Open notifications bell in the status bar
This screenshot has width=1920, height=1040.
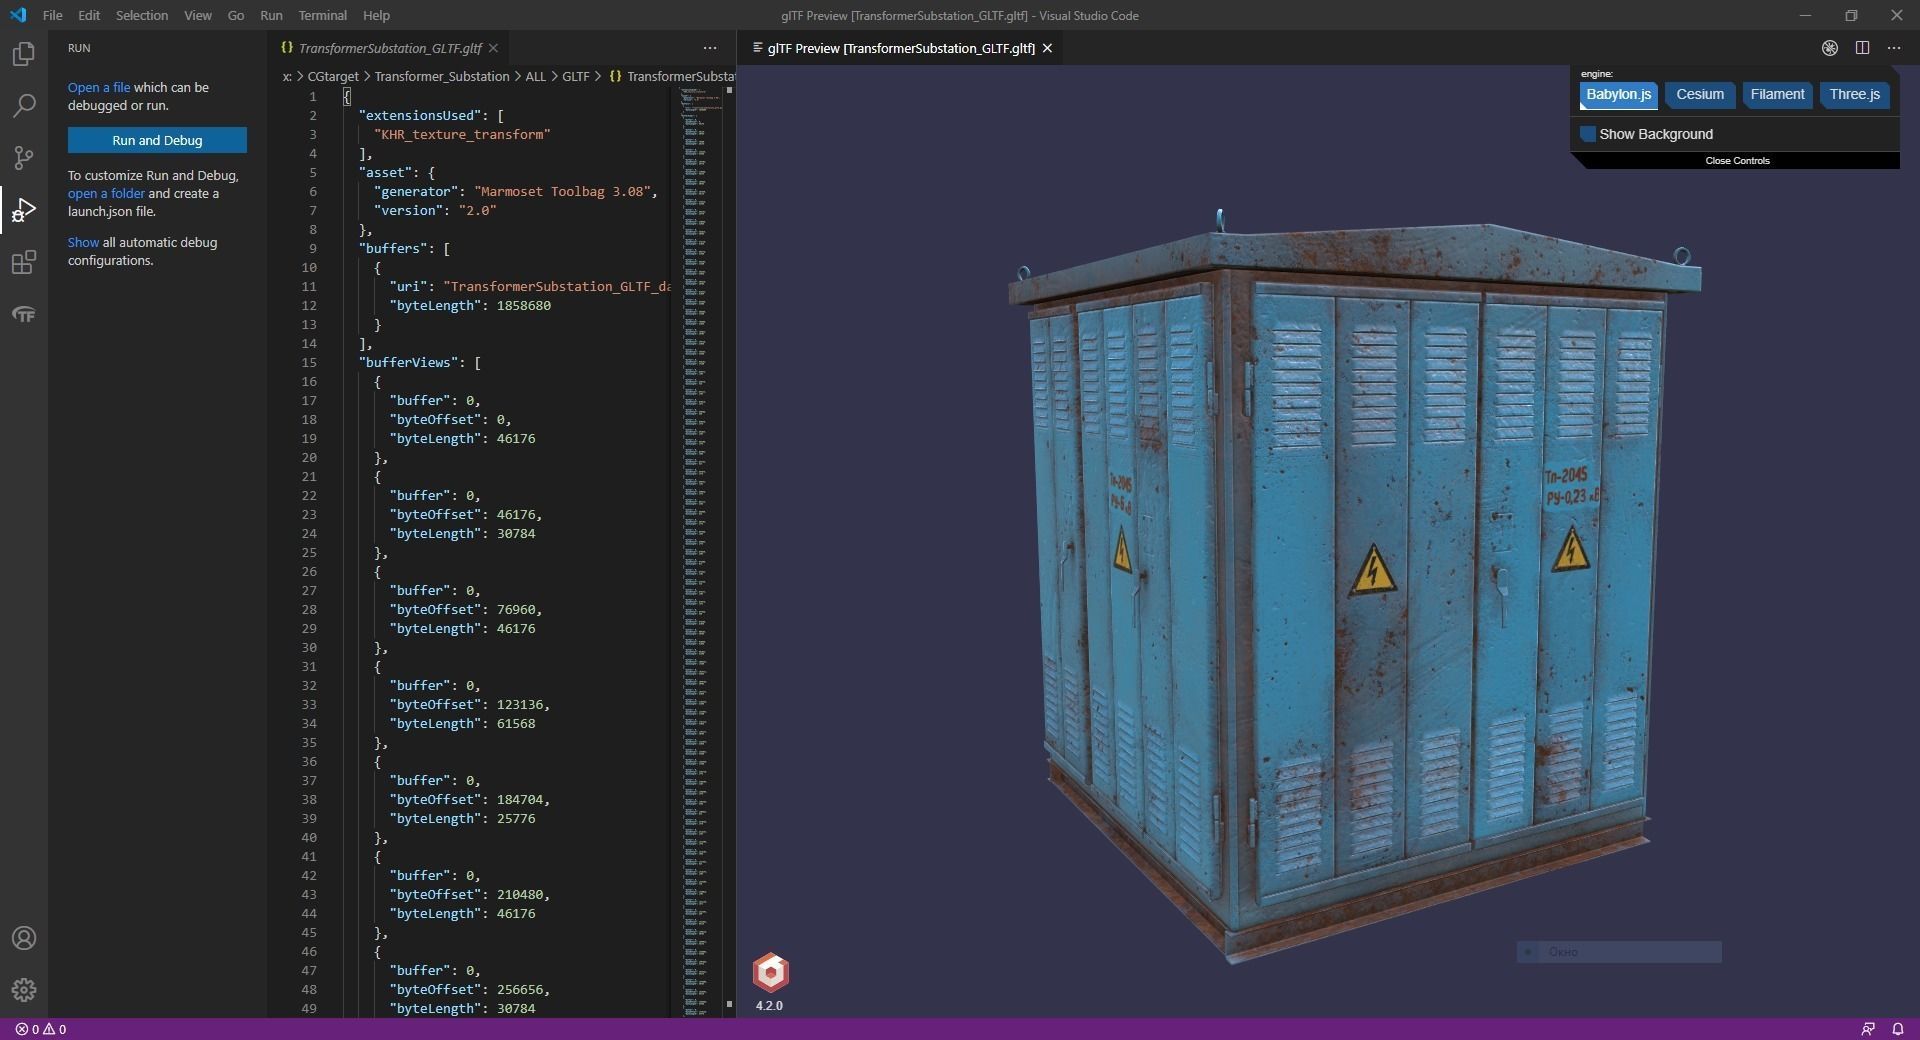pyautogui.click(x=1897, y=1029)
